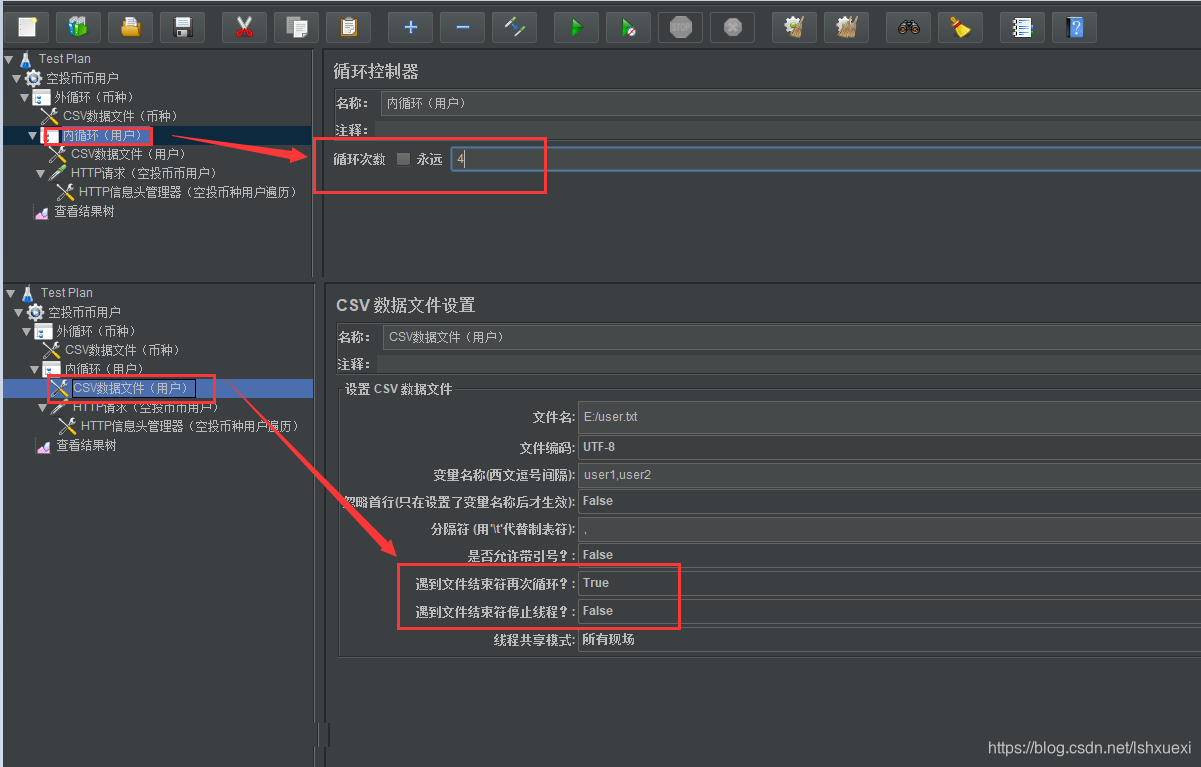Click the grey Stop icon
Screen dimensions: 1201x767
click(x=680, y=27)
